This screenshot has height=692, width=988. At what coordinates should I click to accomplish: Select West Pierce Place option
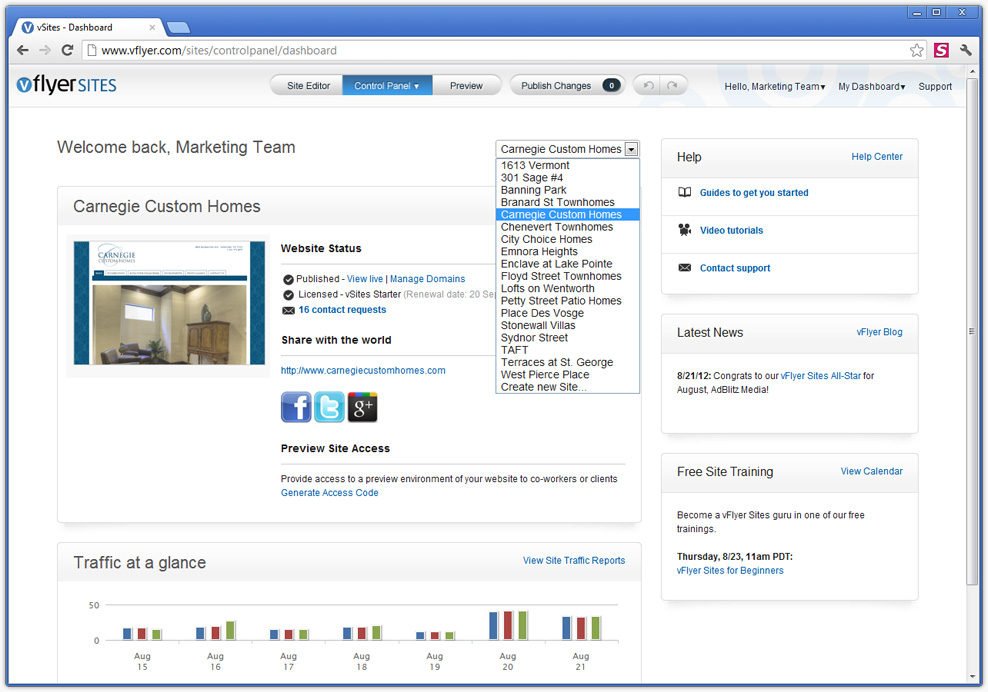pos(567,374)
